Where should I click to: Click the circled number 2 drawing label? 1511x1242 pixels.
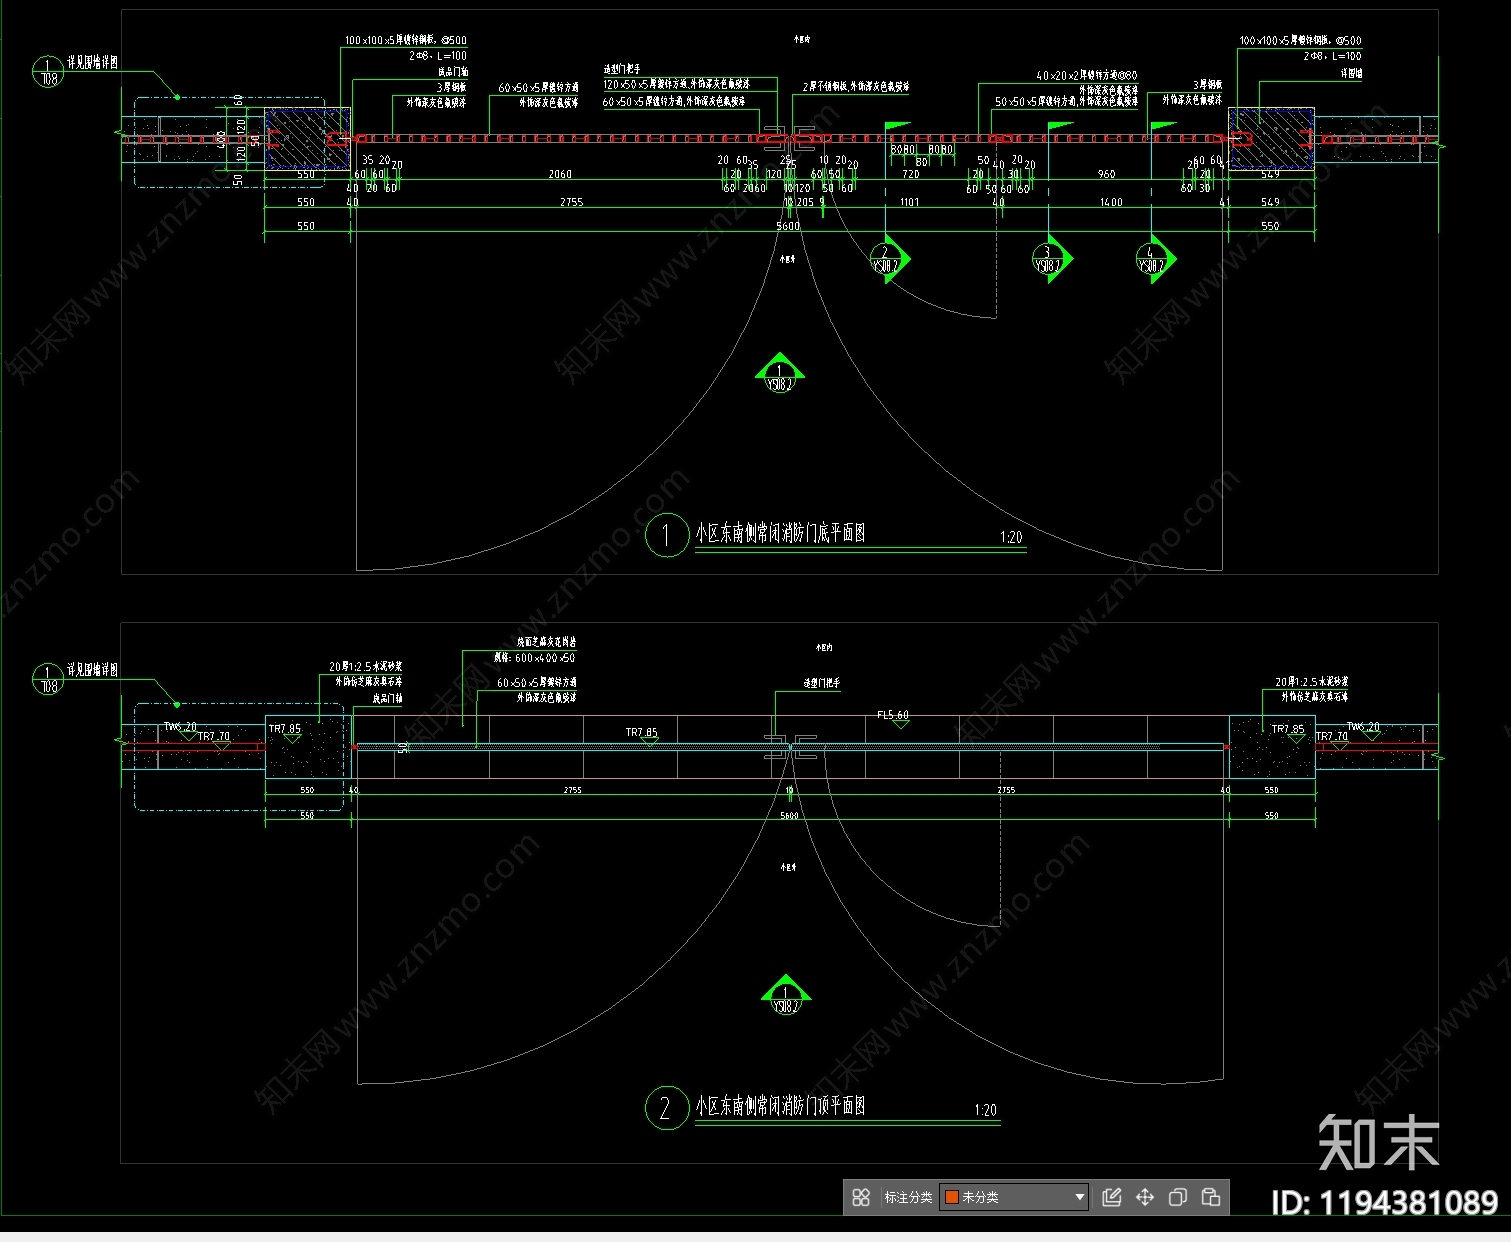tap(666, 1108)
